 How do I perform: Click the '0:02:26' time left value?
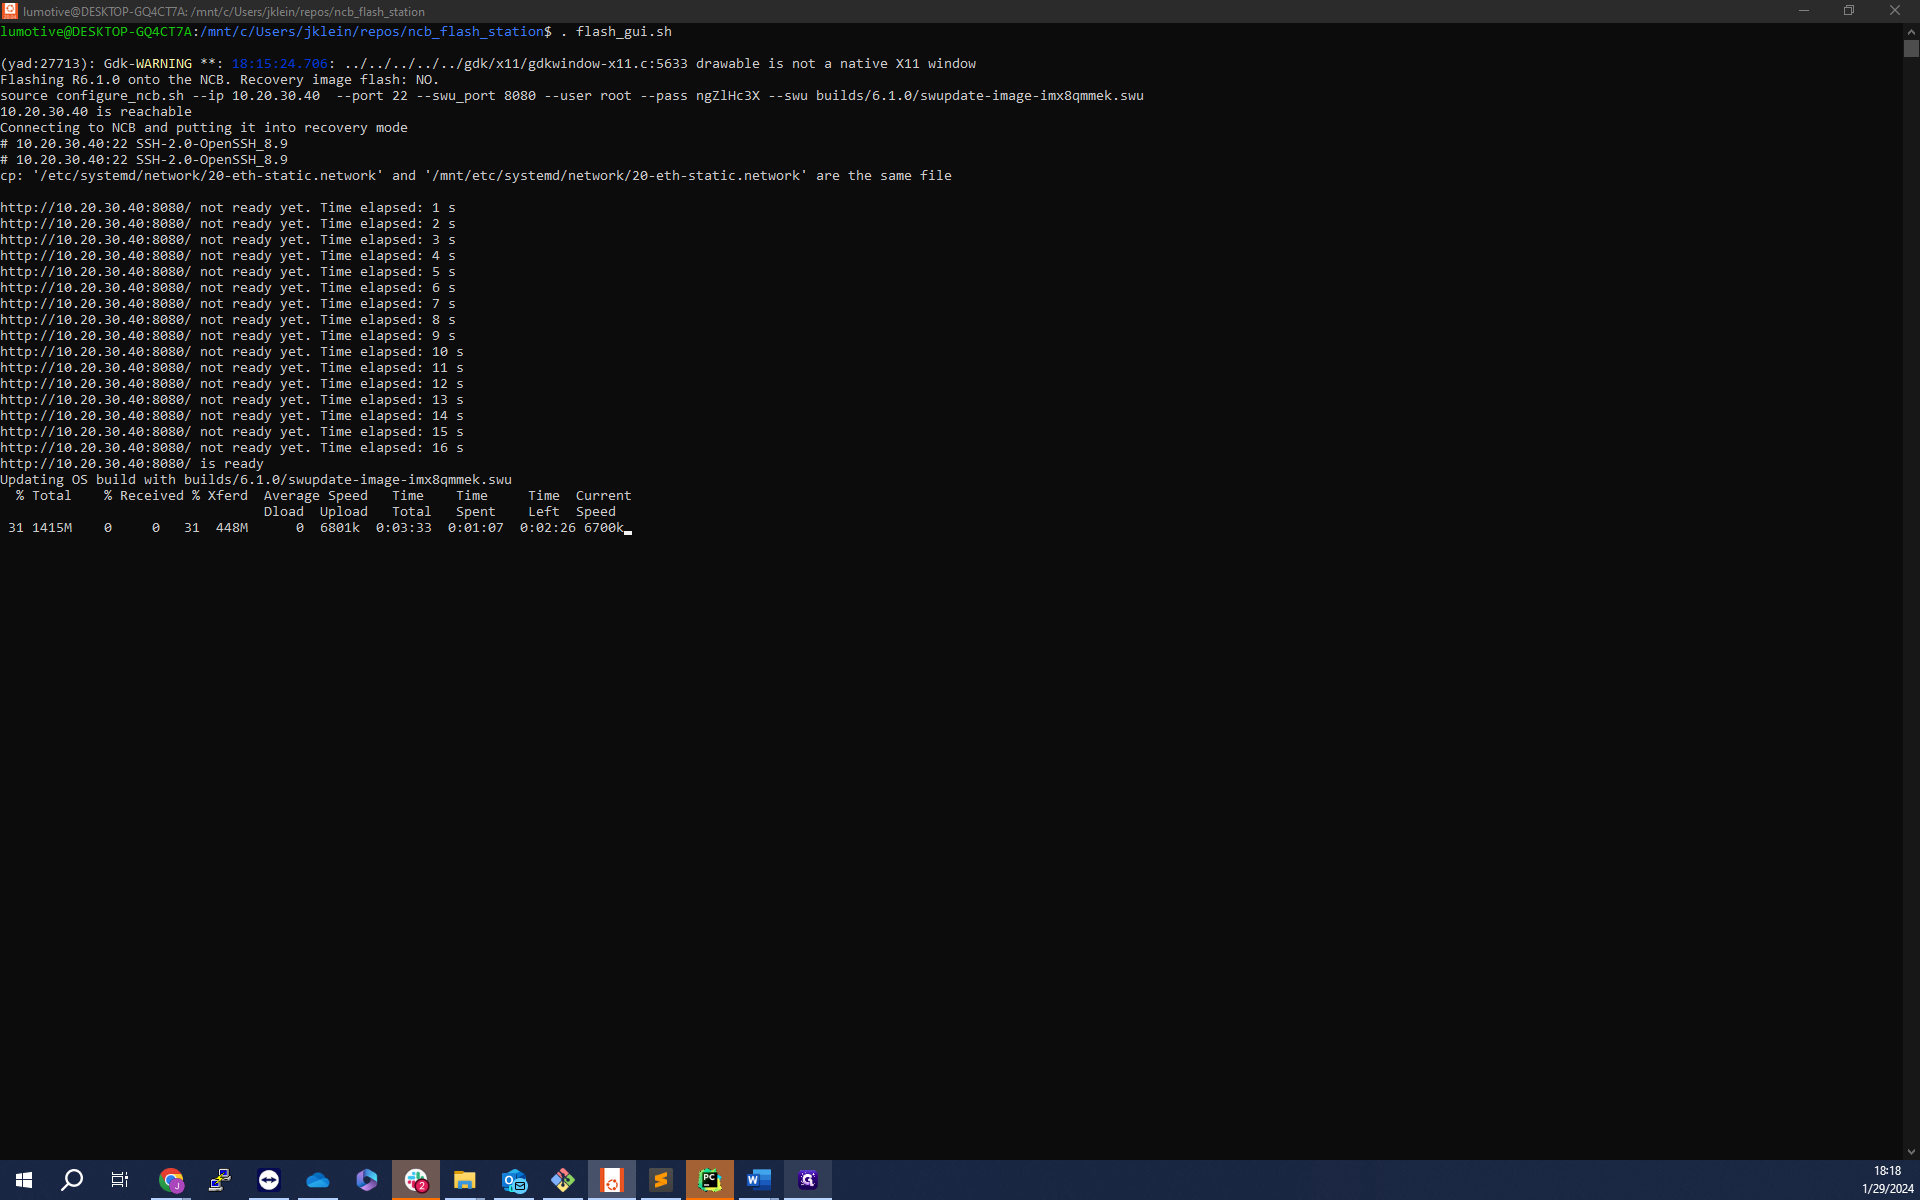[x=548, y=528]
